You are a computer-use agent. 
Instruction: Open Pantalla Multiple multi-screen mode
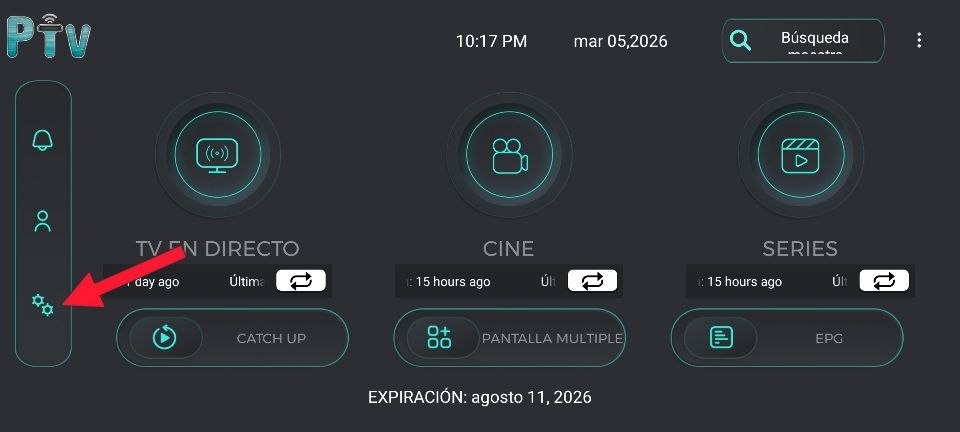(509, 338)
